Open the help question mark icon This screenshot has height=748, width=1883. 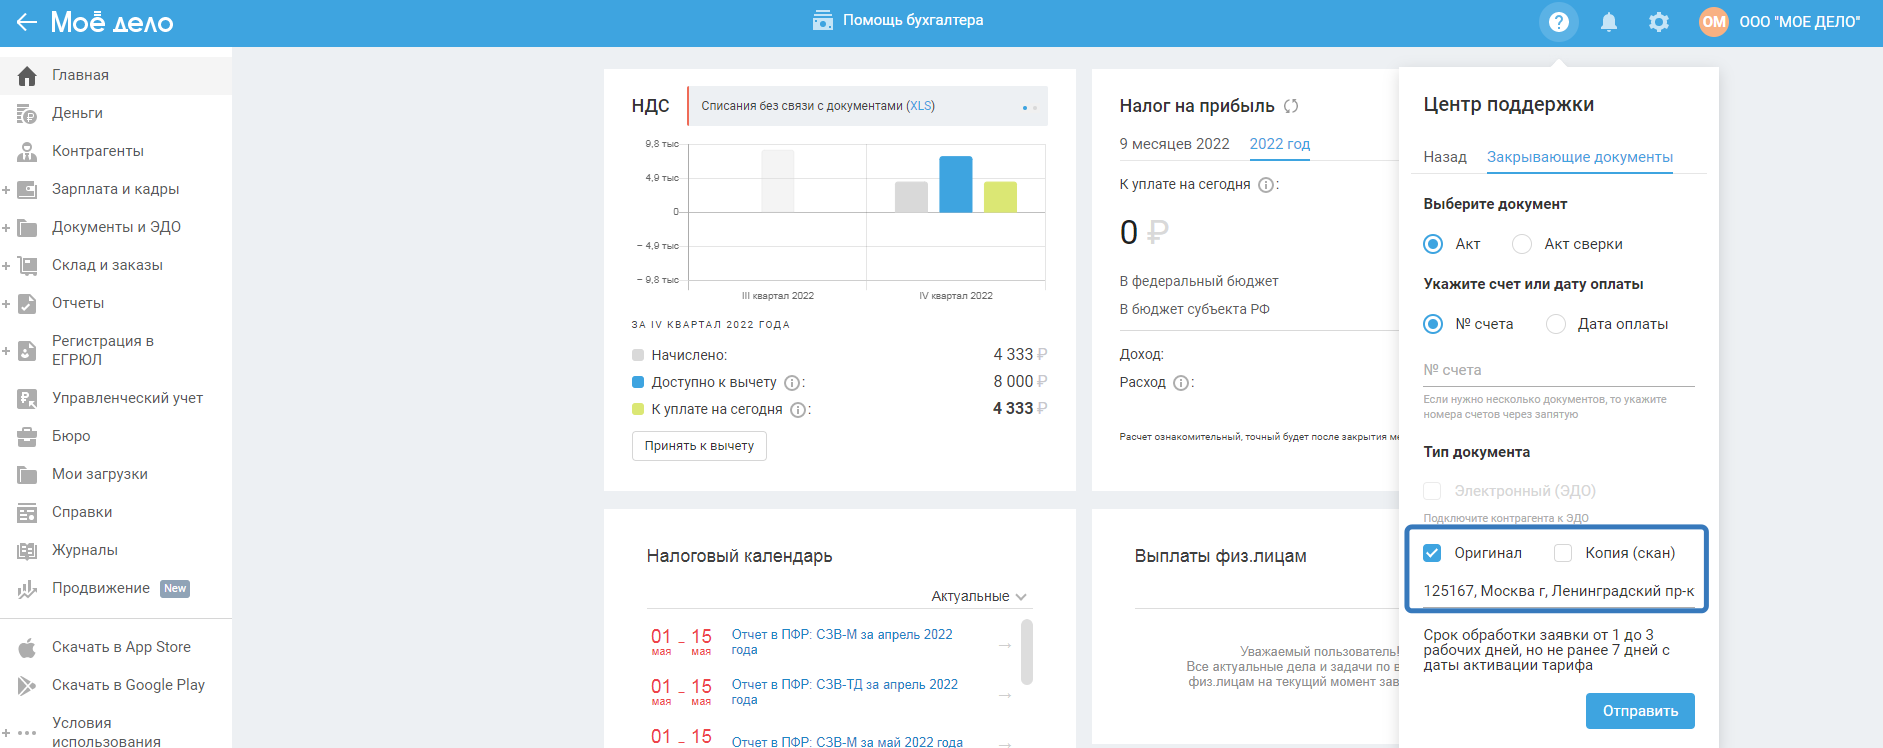[1558, 21]
